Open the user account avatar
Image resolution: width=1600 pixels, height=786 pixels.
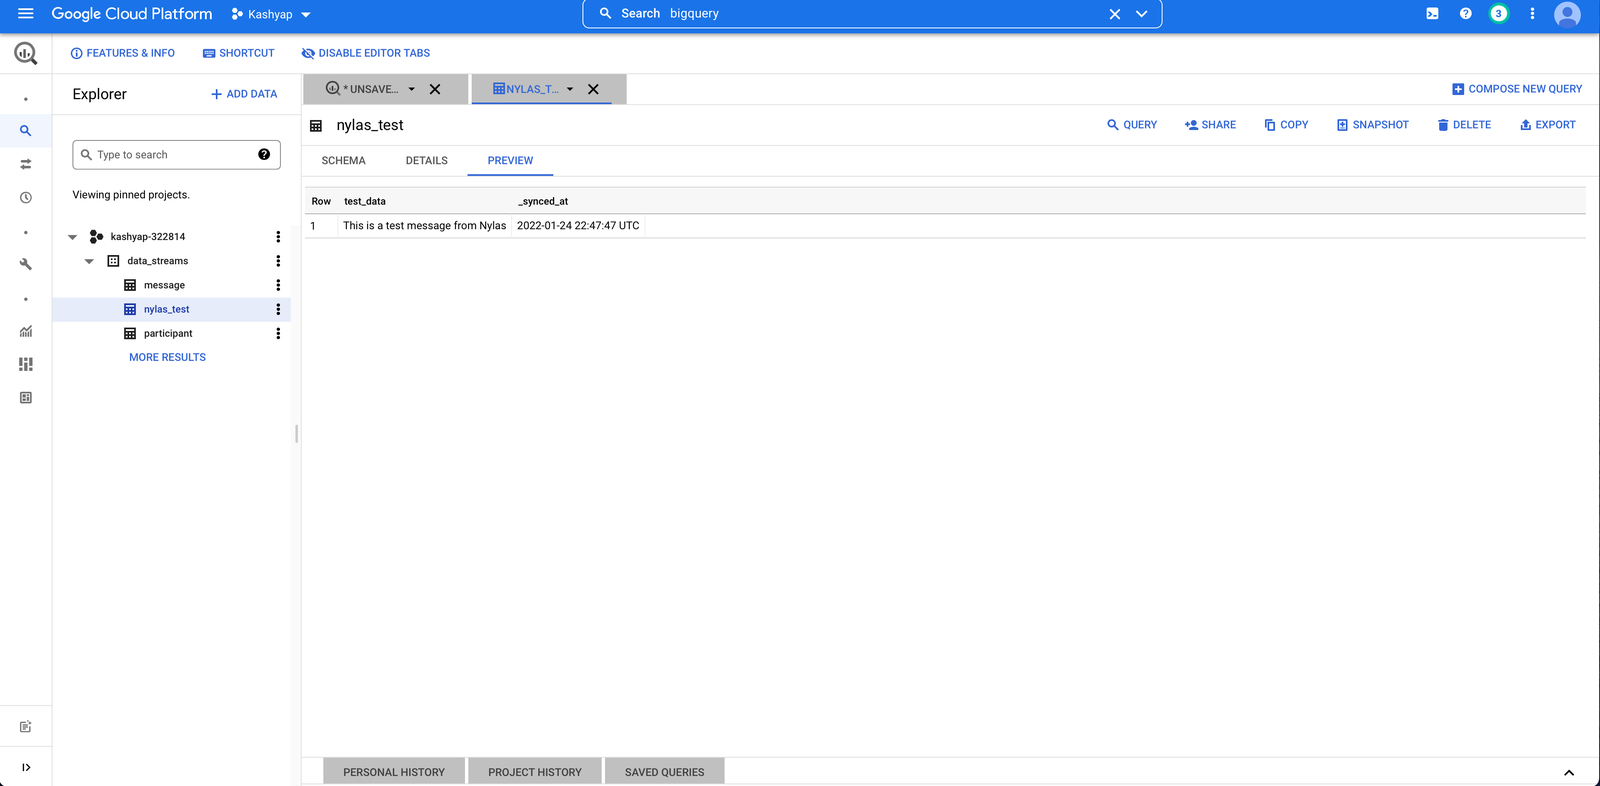point(1567,14)
